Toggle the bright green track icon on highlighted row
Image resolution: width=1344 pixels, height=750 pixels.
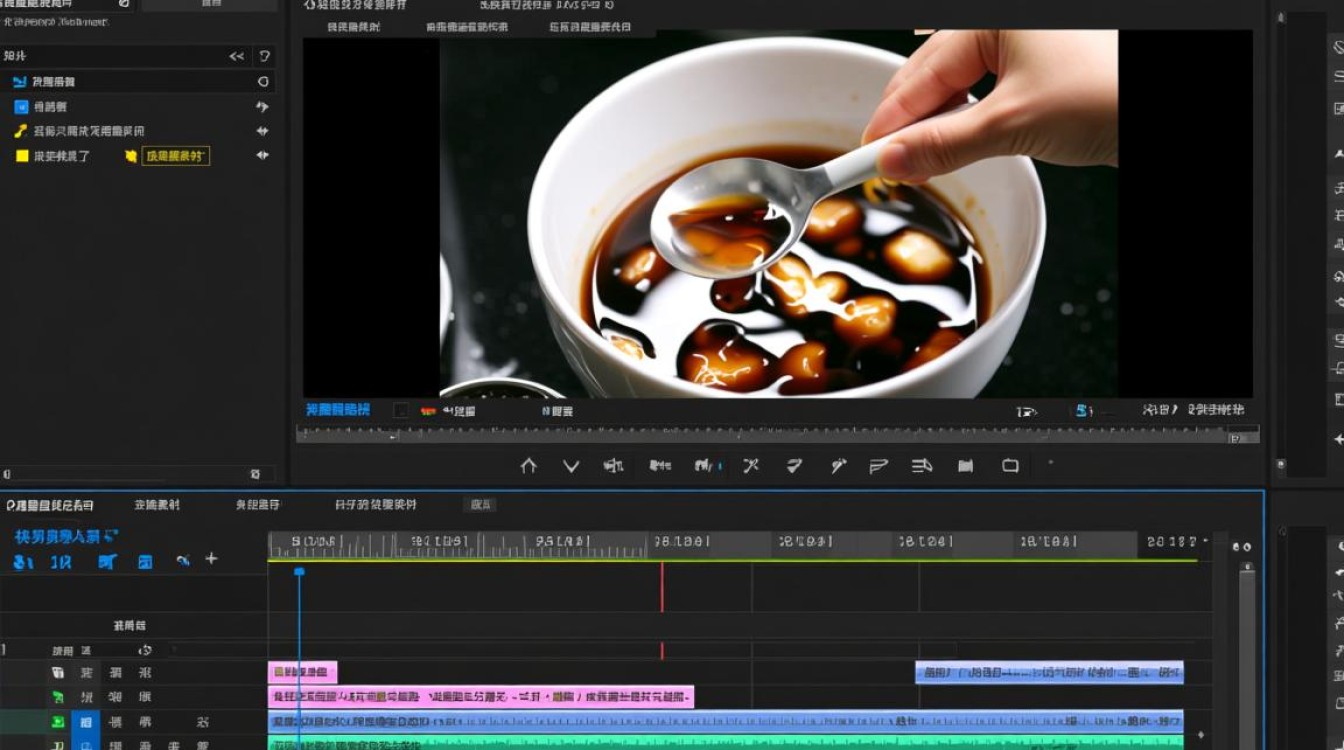[x=58, y=722]
